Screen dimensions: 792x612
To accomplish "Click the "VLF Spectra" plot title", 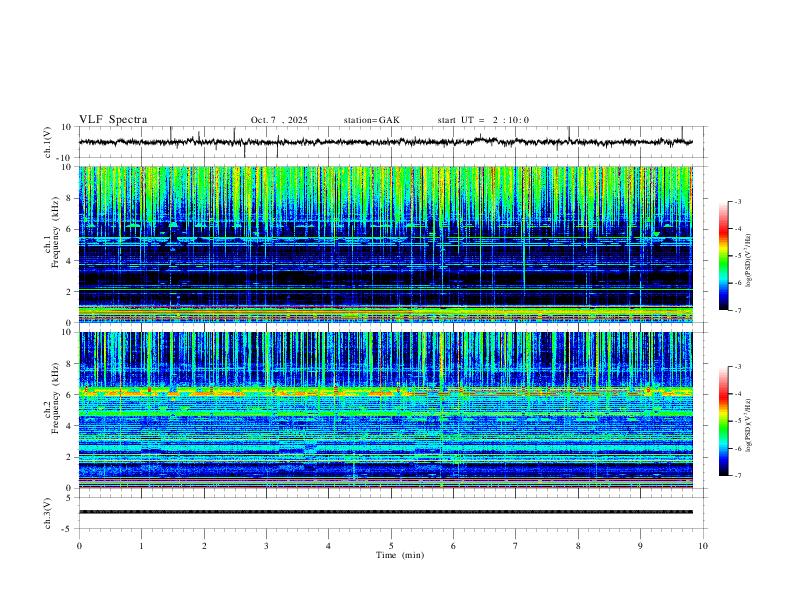I will click(x=113, y=120).
